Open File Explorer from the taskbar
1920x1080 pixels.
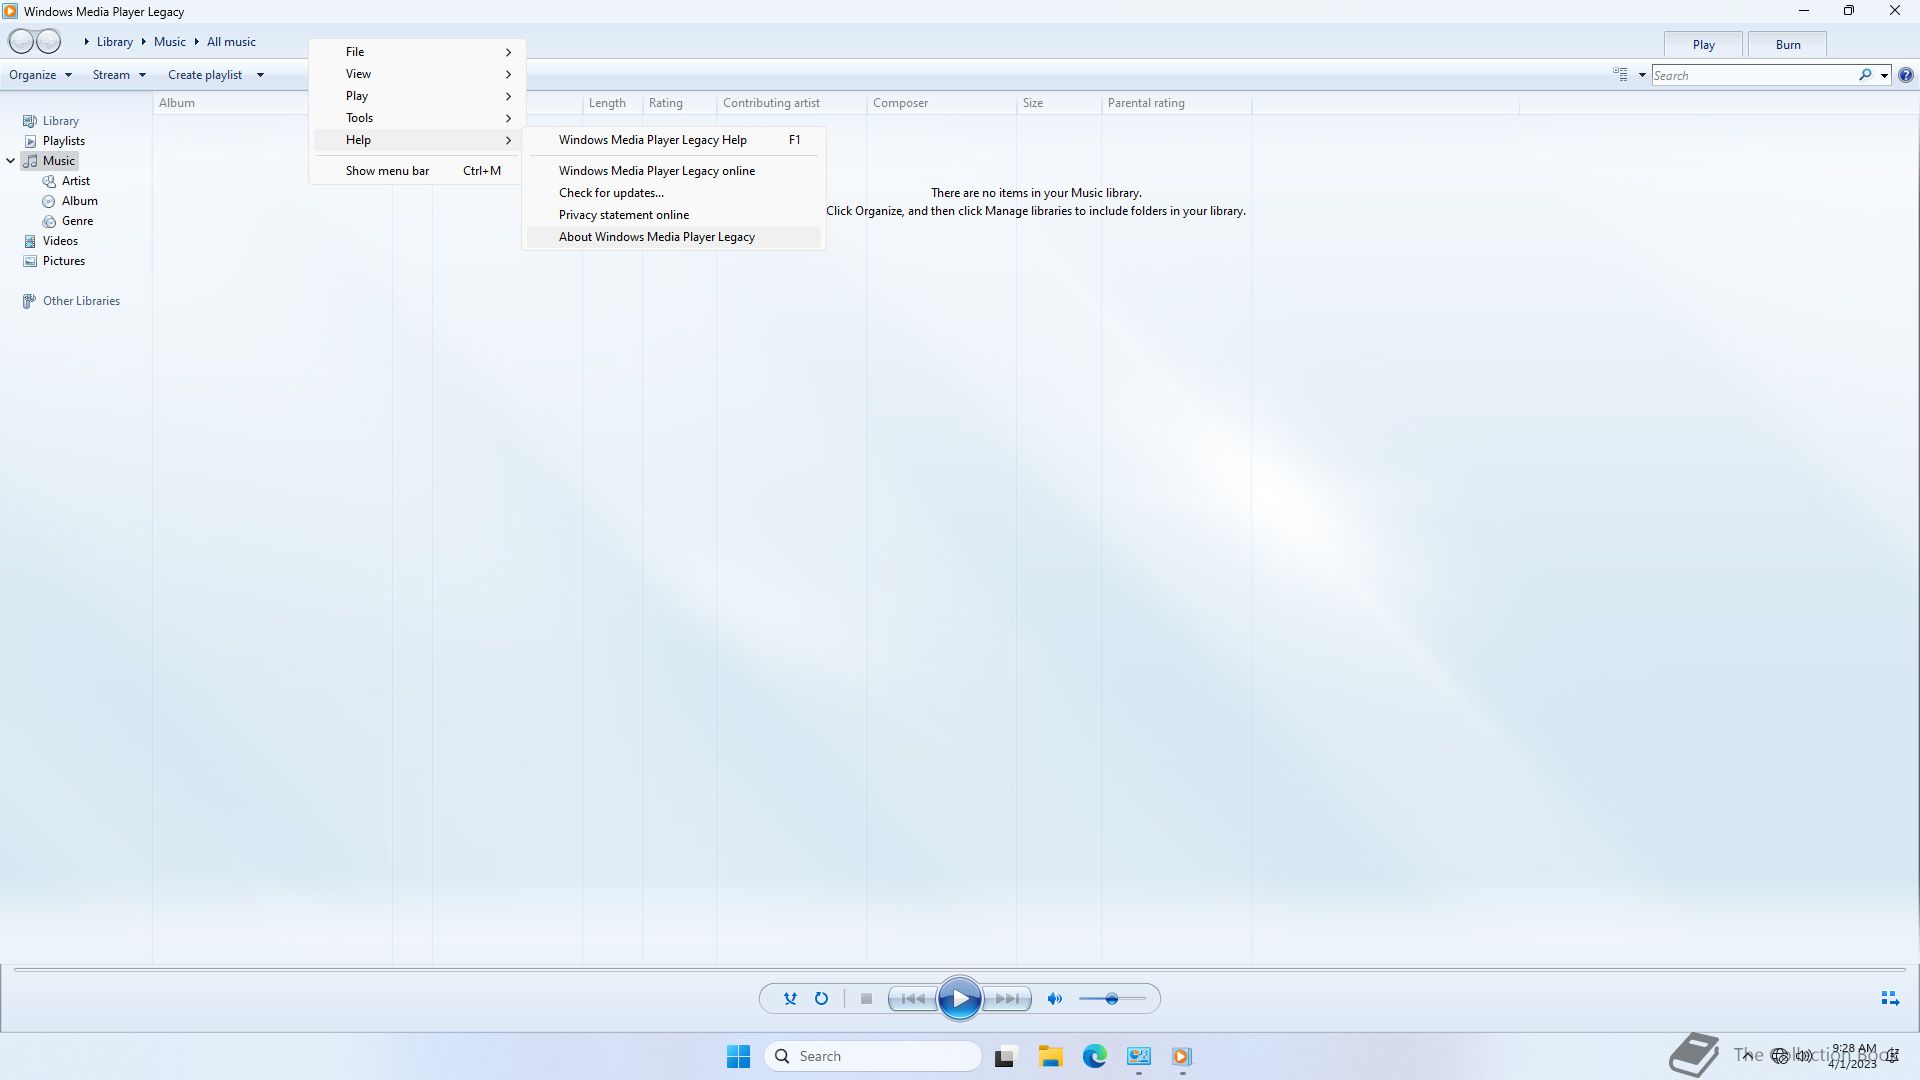click(x=1050, y=1056)
